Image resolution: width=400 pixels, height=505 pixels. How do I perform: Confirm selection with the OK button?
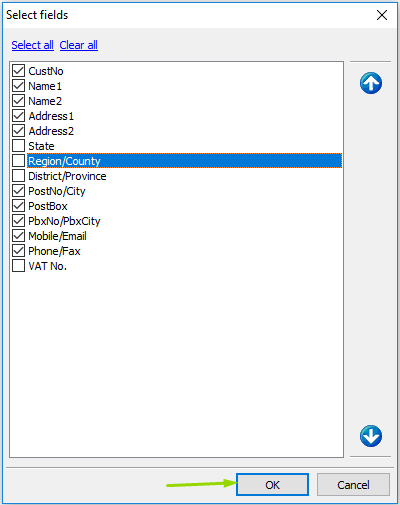(x=272, y=485)
